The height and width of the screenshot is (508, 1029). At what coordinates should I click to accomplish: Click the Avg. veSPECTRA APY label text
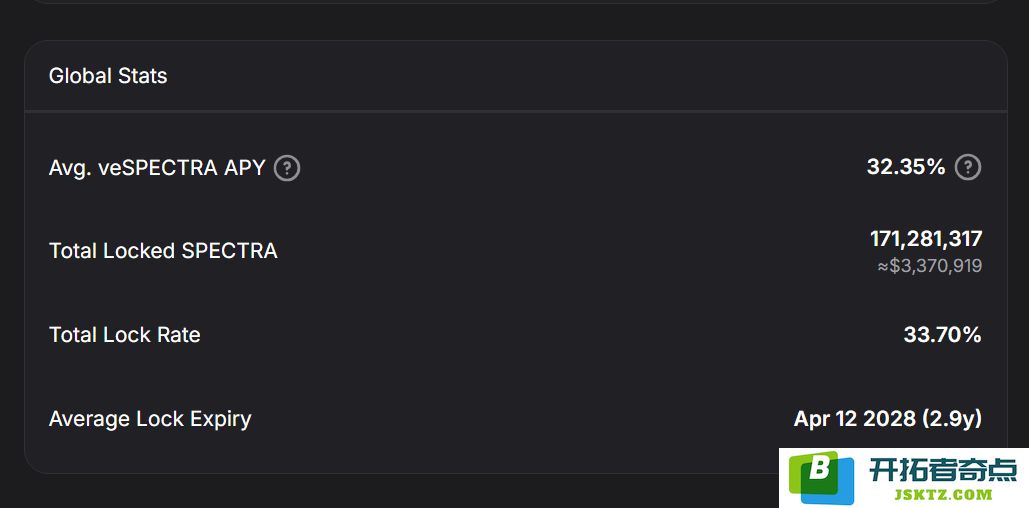tap(157, 168)
